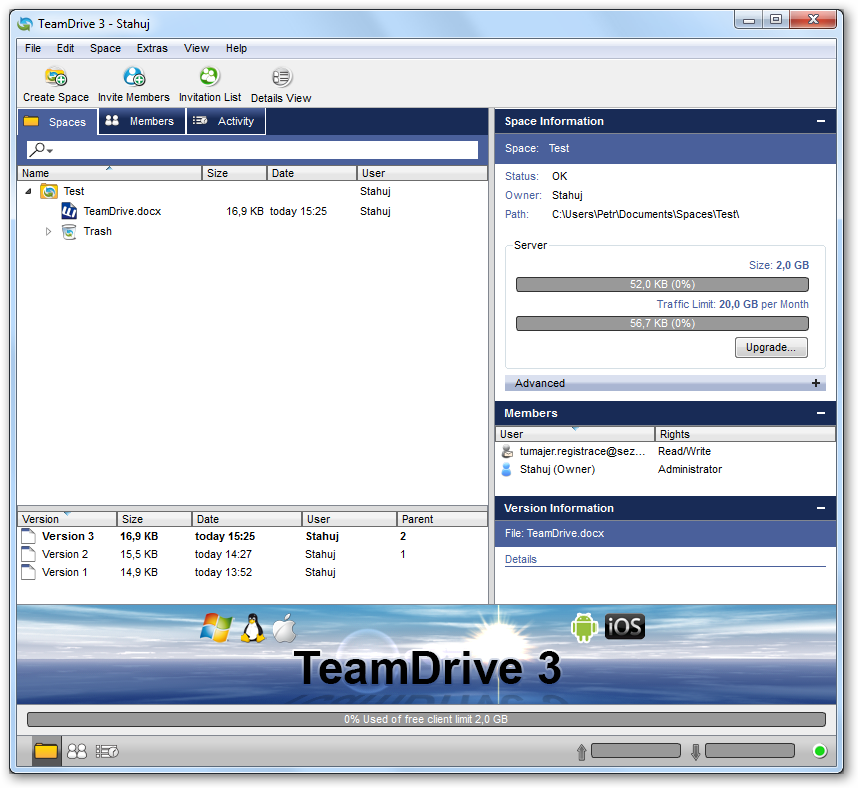Click the TeamDrive app icon in title bar
This screenshot has width=858, height=788.
point(25,24)
